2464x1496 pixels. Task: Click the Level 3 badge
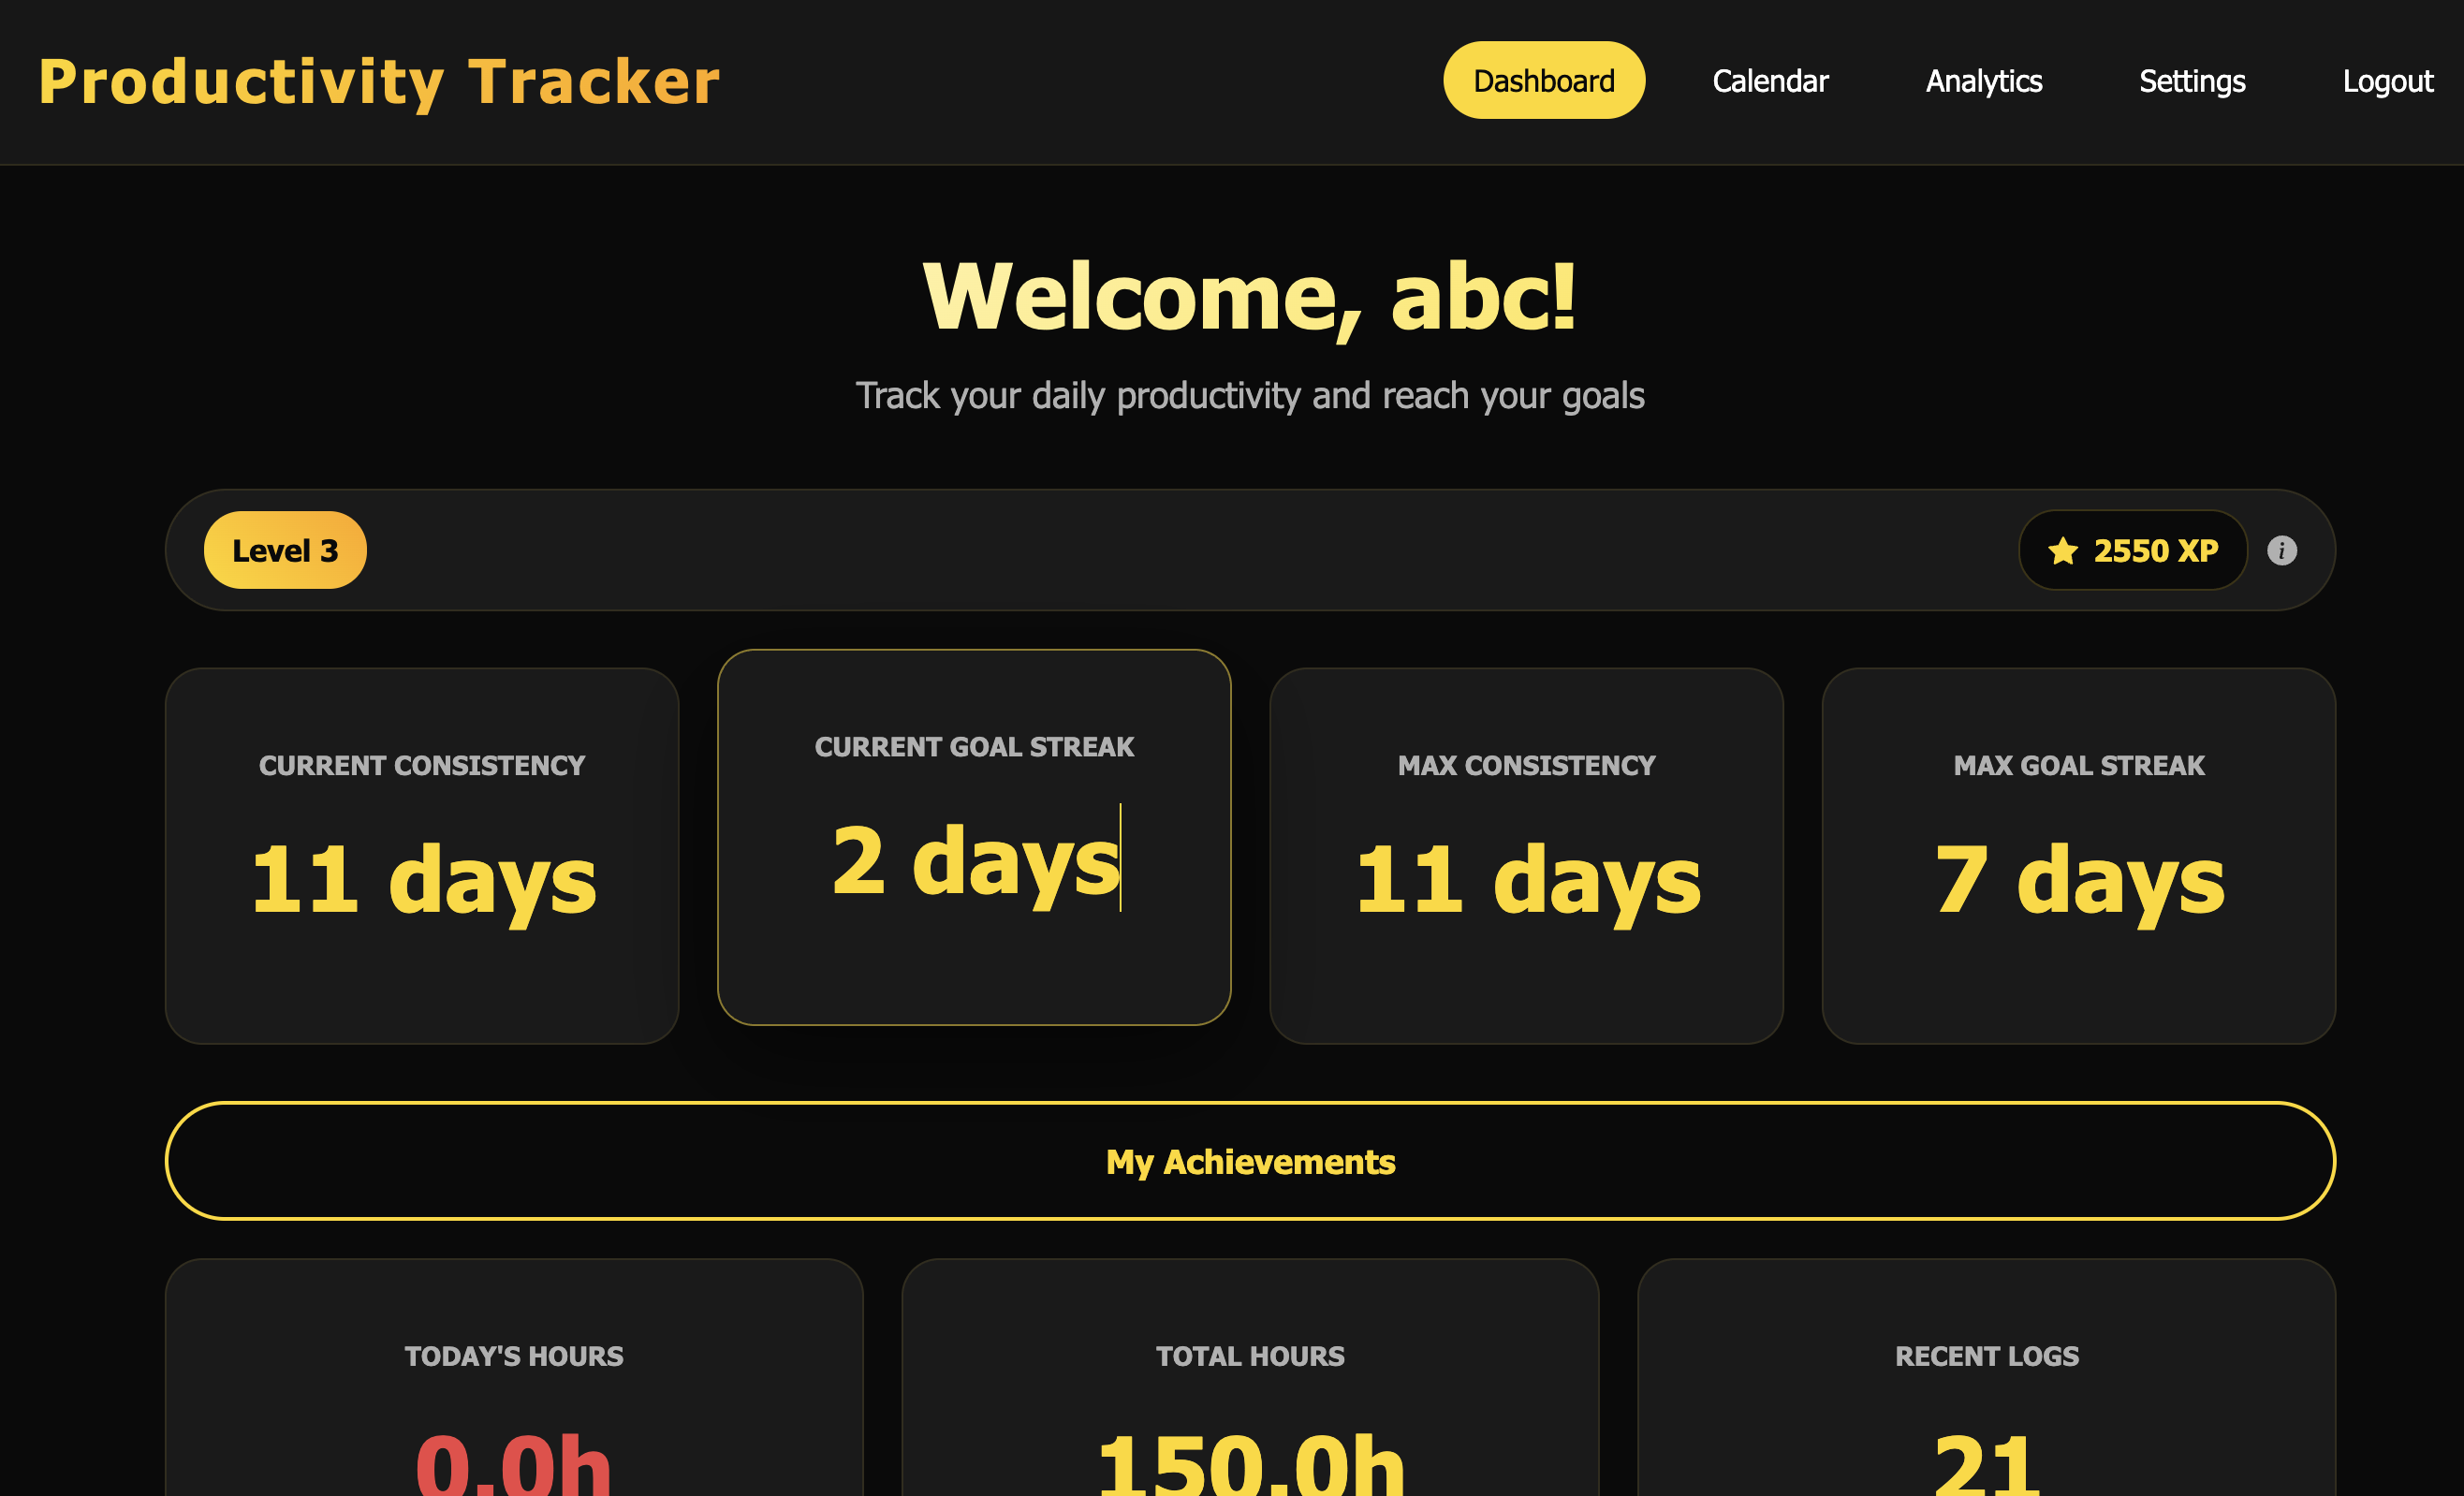coord(285,550)
